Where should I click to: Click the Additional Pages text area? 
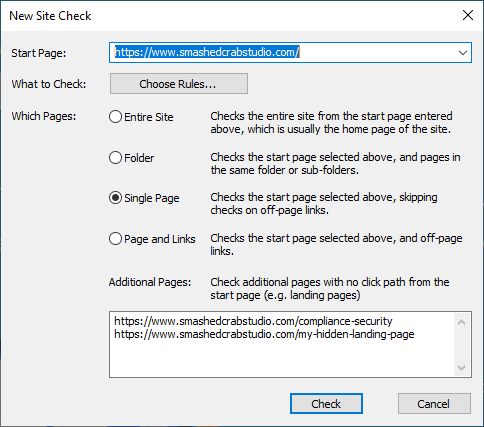point(281,345)
